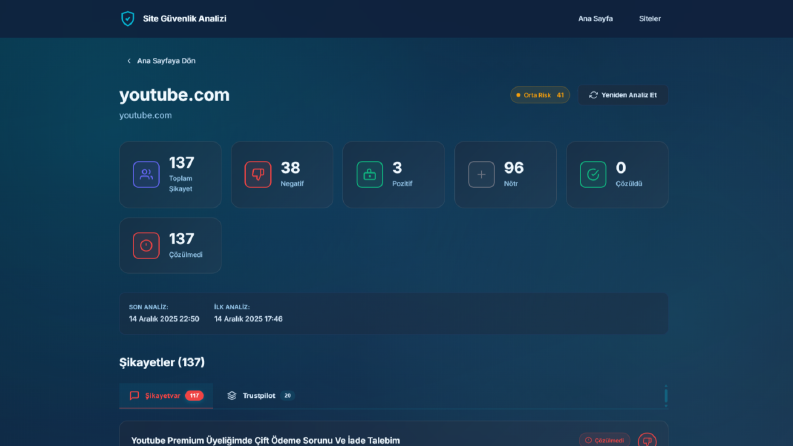The width and height of the screenshot is (793, 446).
Task: Click the Çözülmedi alert circle icon
Action: [x=146, y=245]
